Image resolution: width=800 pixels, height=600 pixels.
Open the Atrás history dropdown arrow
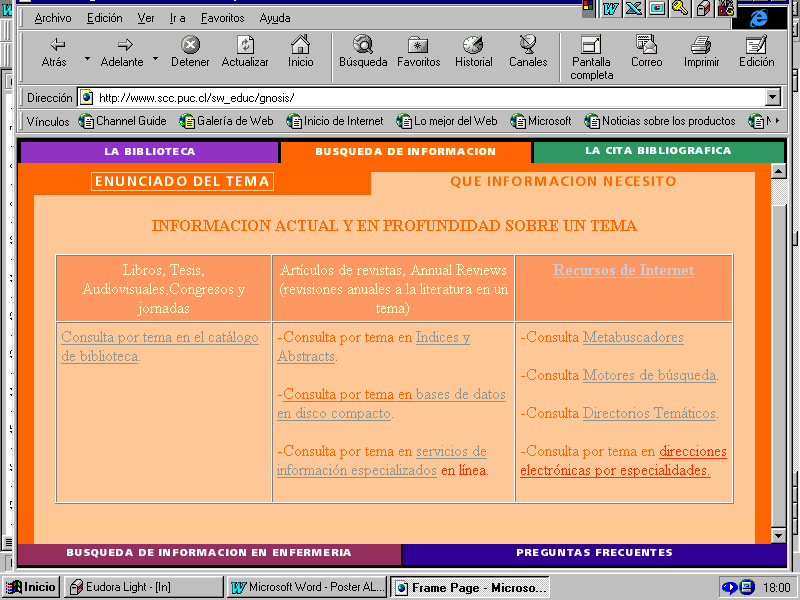coord(87,58)
